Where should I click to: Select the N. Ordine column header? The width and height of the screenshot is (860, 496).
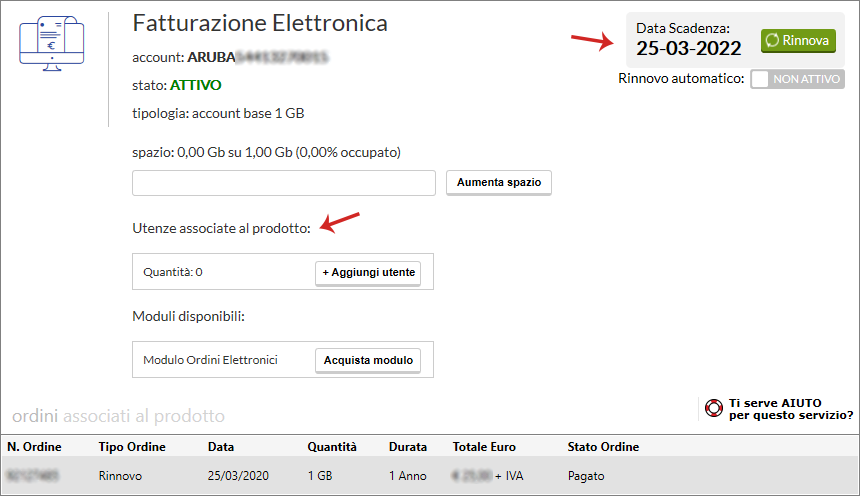click(36, 447)
